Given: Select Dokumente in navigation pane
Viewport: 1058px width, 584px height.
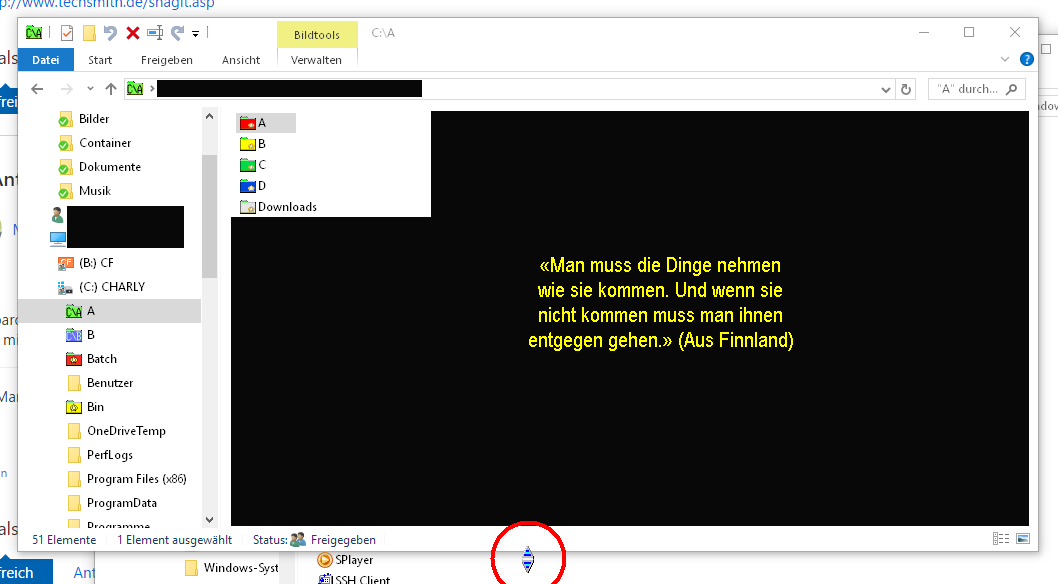Looking at the screenshot, I should pyautogui.click(x=109, y=167).
